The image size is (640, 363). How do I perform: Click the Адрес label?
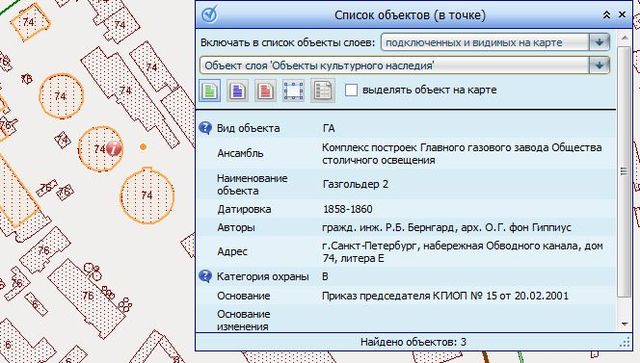click(x=232, y=252)
